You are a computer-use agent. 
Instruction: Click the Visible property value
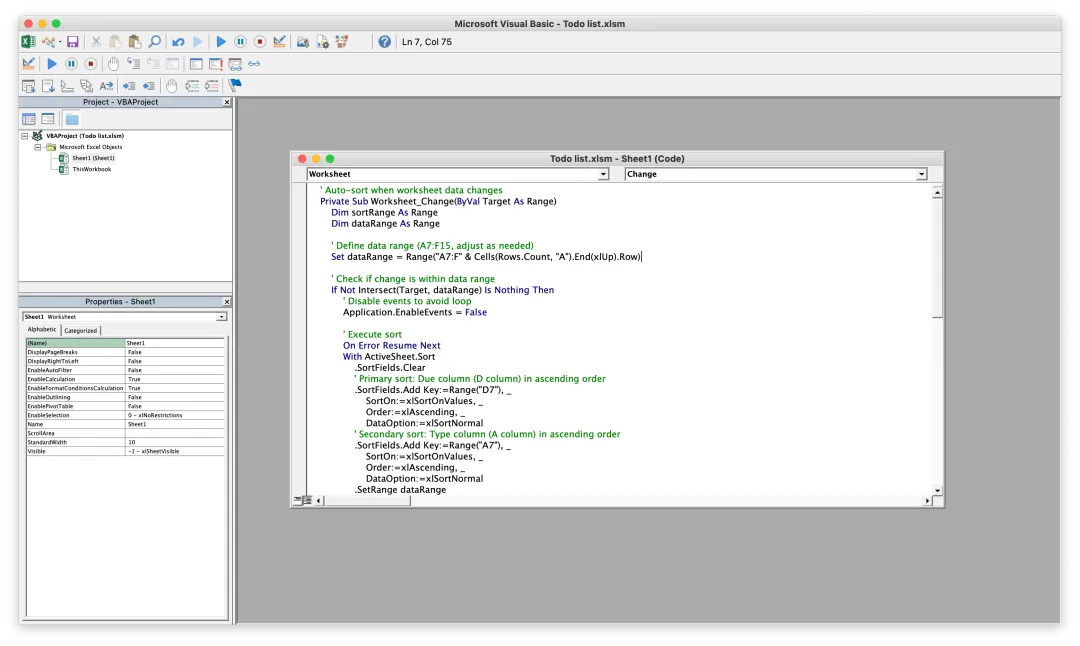175,451
